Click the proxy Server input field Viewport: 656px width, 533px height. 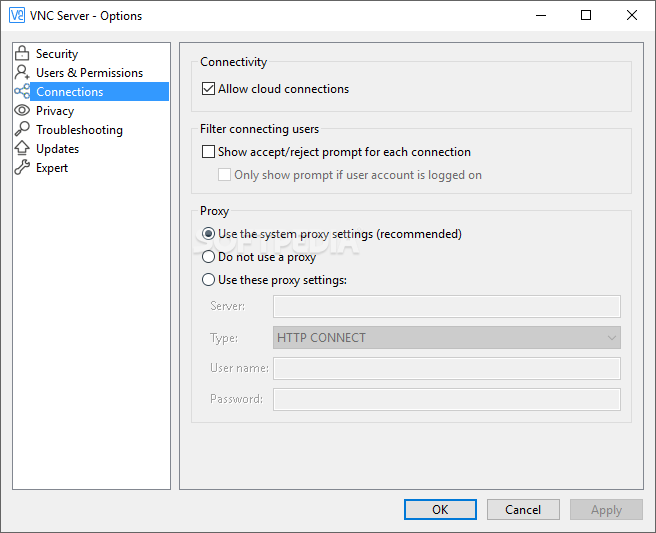pyautogui.click(x=447, y=306)
